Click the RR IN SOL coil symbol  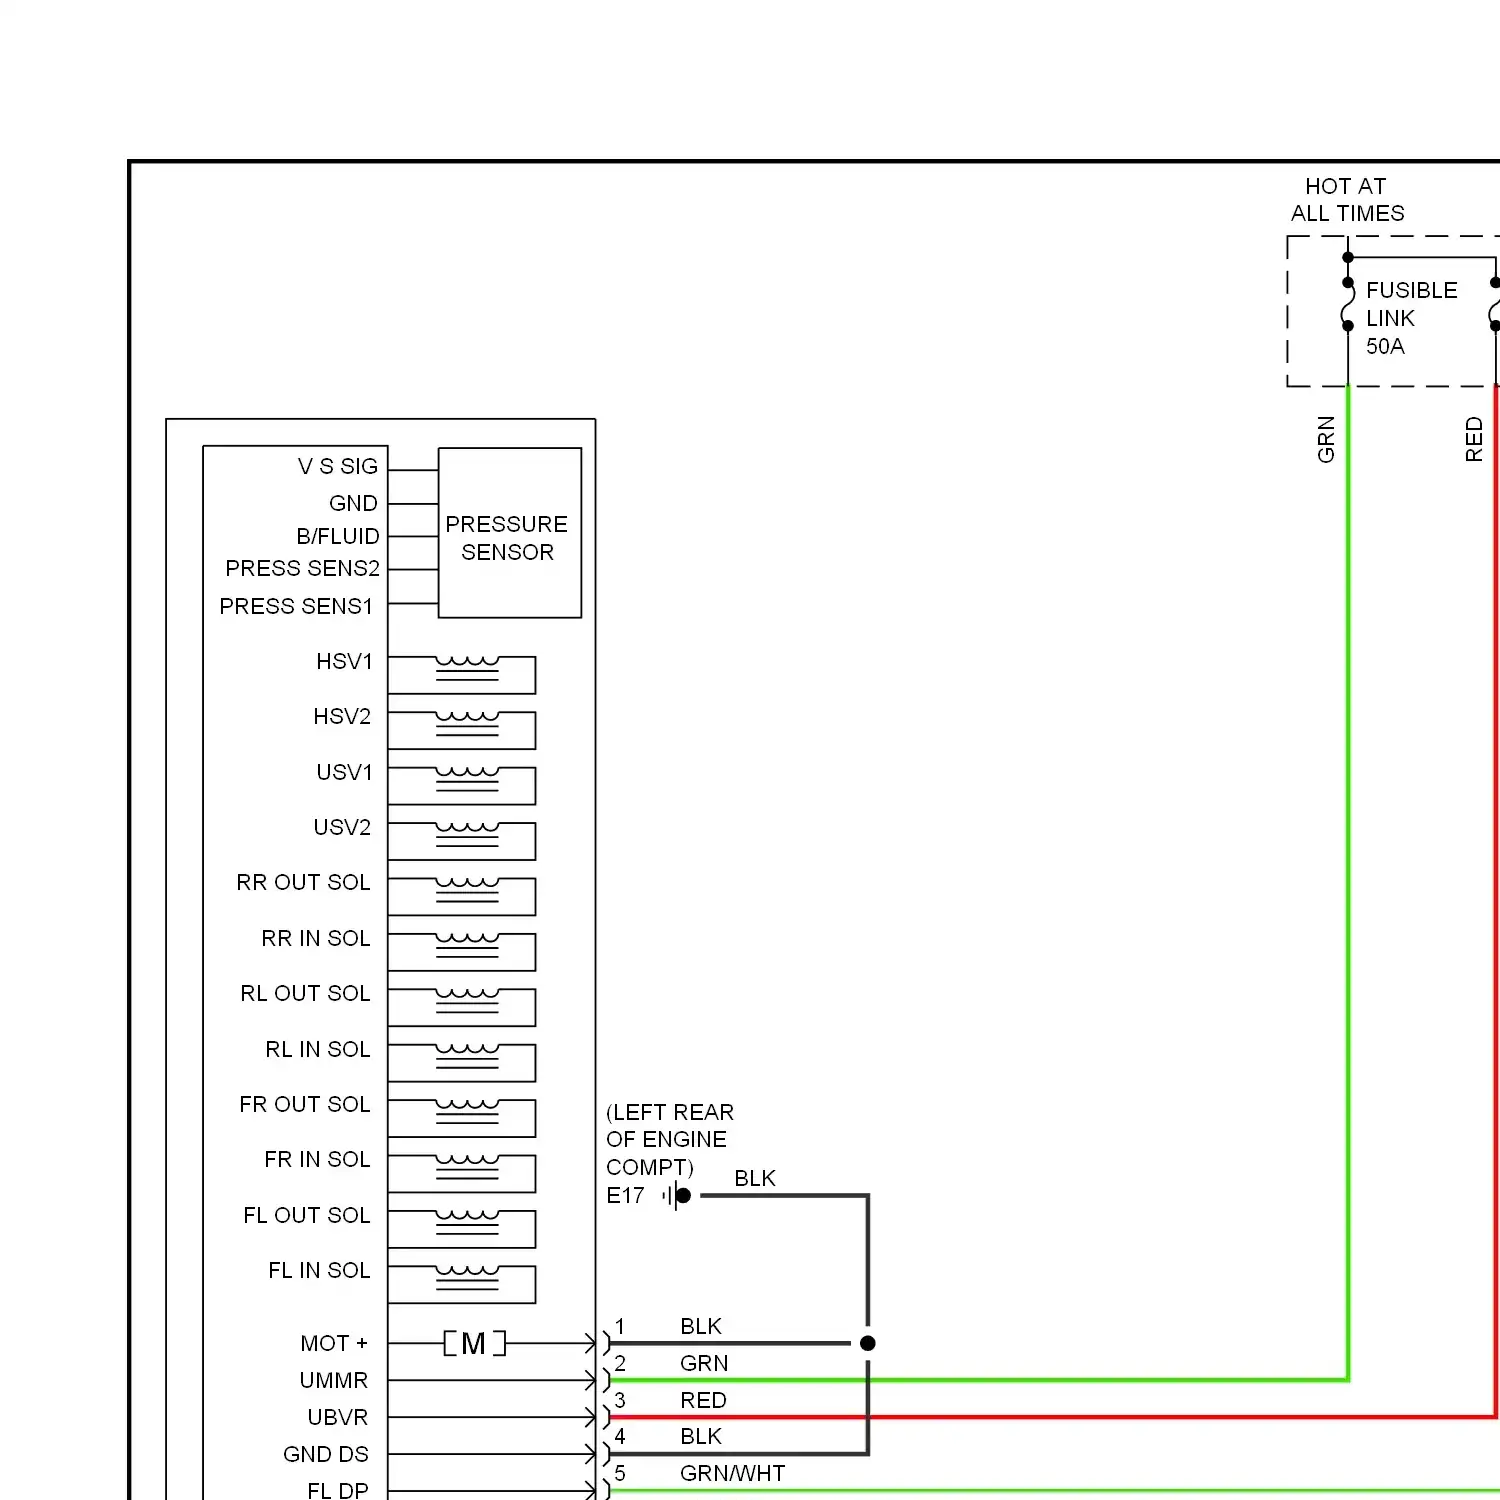pyautogui.click(x=467, y=946)
